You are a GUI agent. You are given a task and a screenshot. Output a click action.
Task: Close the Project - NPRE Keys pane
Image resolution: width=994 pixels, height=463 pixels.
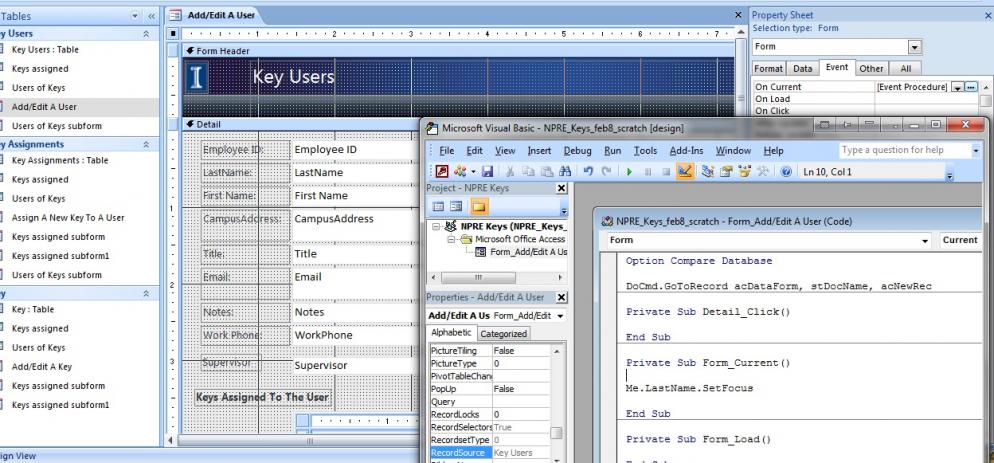pyautogui.click(x=562, y=188)
